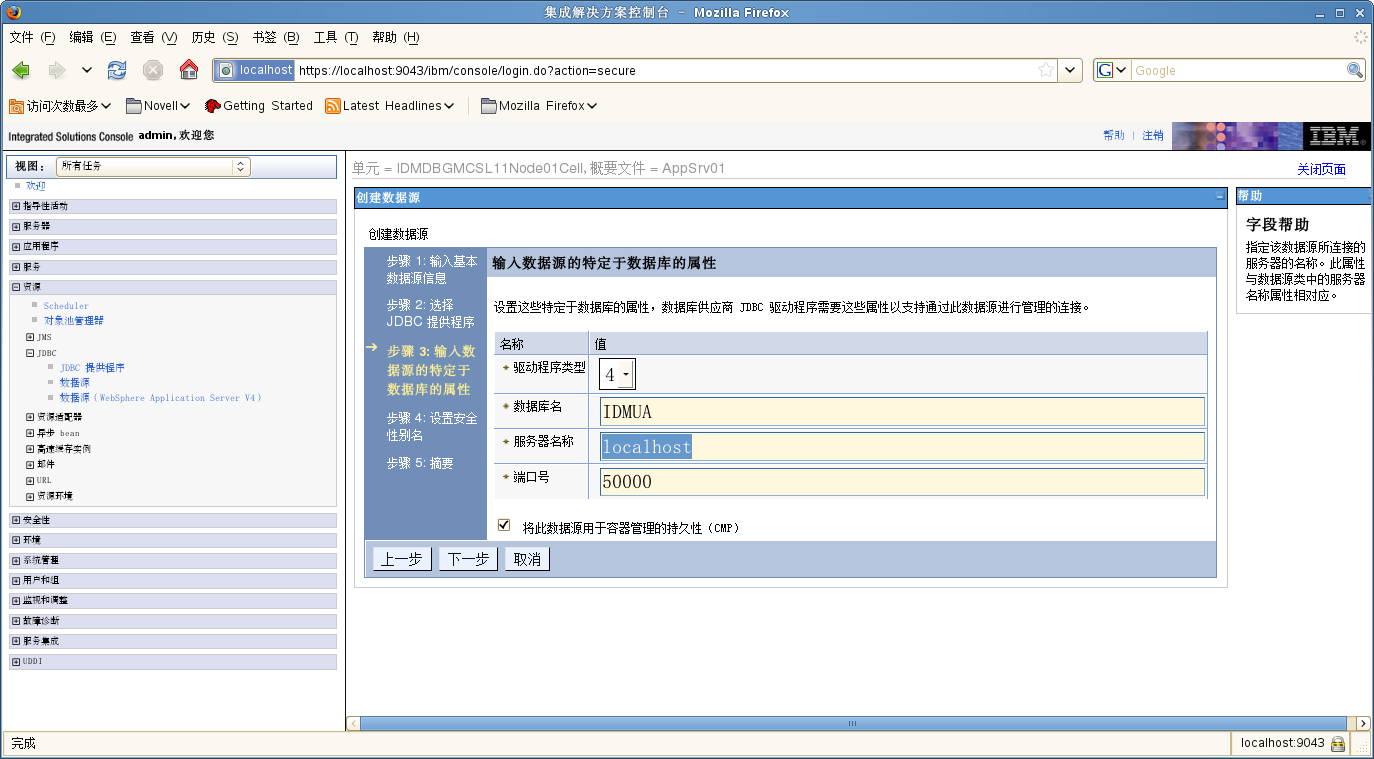Reload the current page
The width and height of the screenshot is (1374, 759).
coord(117,70)
